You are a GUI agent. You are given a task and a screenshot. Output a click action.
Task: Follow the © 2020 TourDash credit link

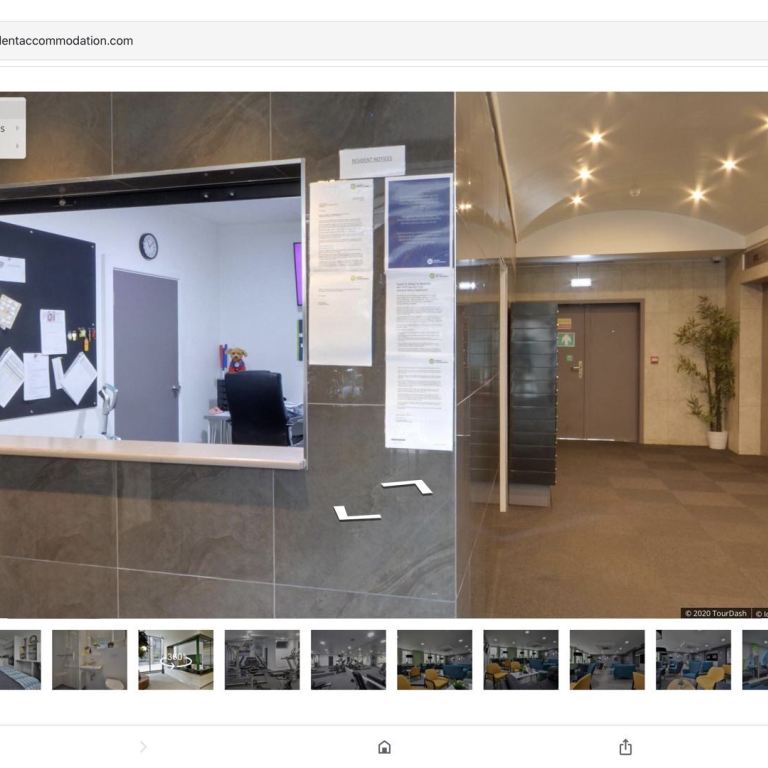pyautogui.click(x=715, y=613)
